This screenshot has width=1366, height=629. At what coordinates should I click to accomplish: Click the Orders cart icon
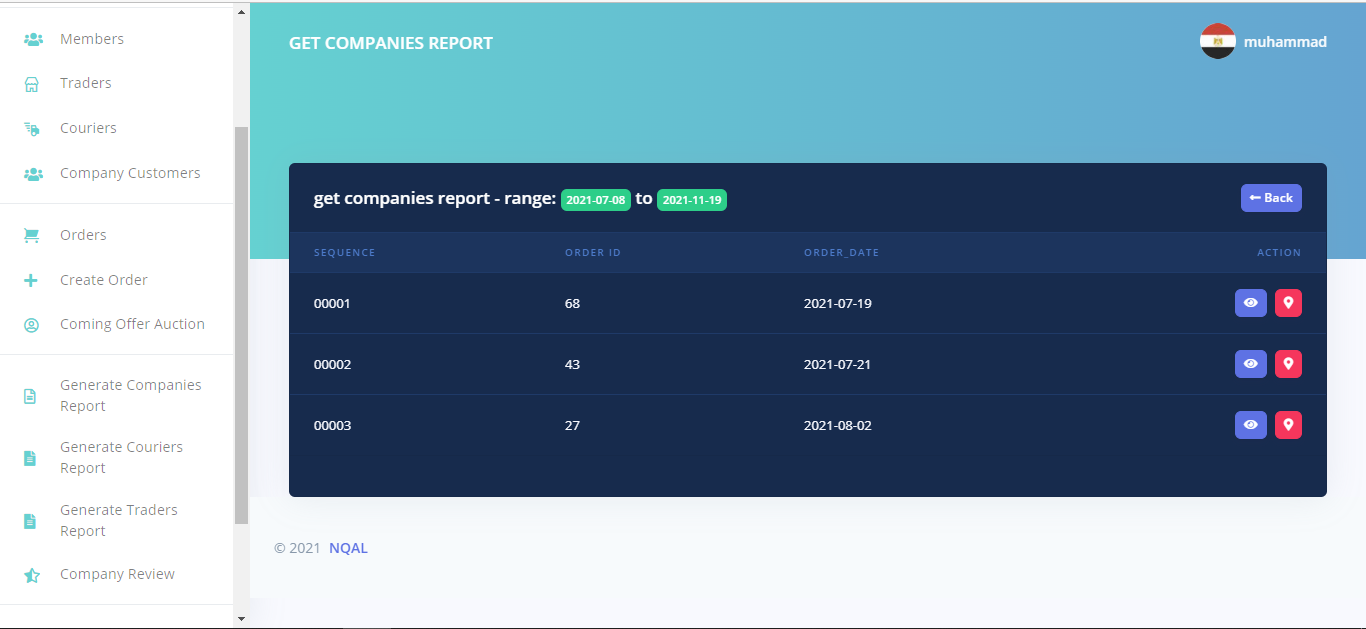pyautogui.click(x=31, y=236)
